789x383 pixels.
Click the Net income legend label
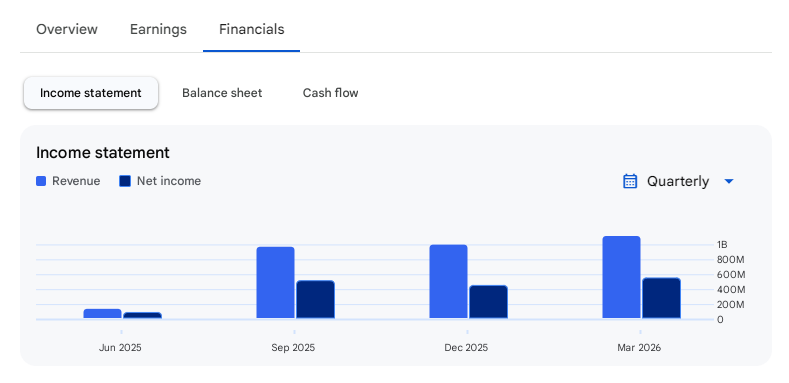click(169, 181)
